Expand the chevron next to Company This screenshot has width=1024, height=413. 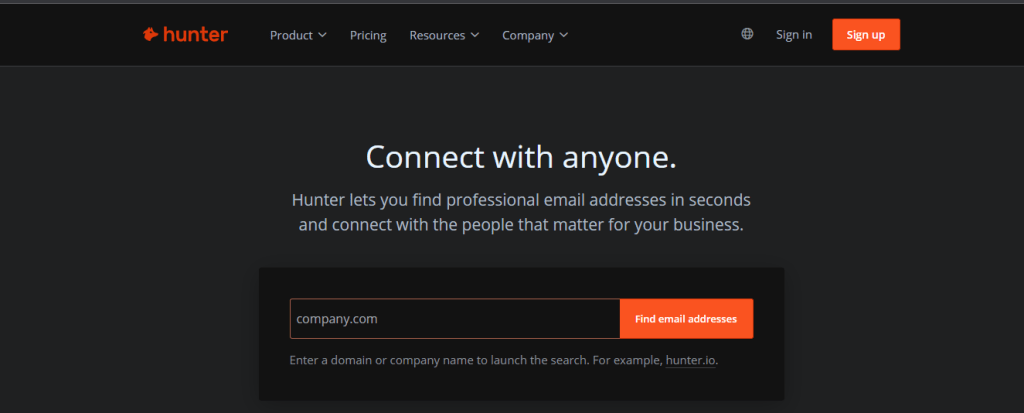click(564, 35)
